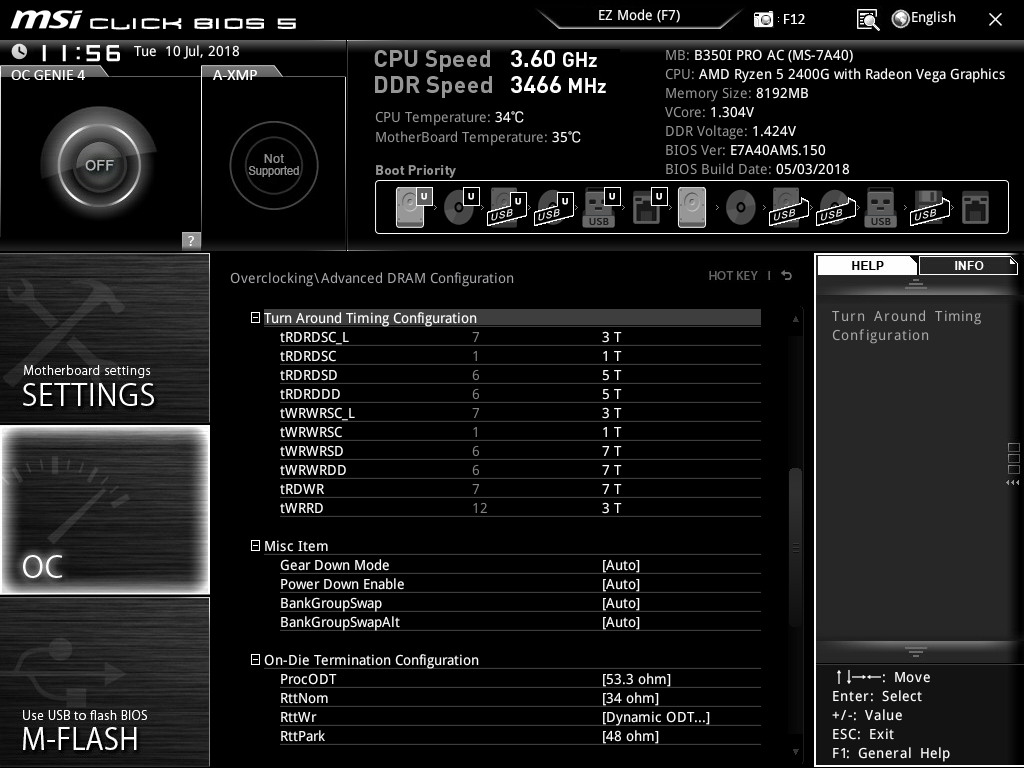This screenshot has width=1024, height=768.
Task: Expand the side panel triple-arrow handle
Action: pyautogui.click(x=1012, y=483)
